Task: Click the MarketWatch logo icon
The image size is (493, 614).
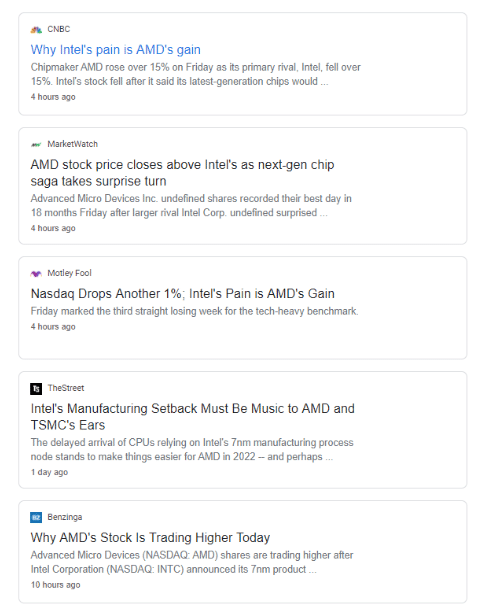Action: click(x=36, y=144)
